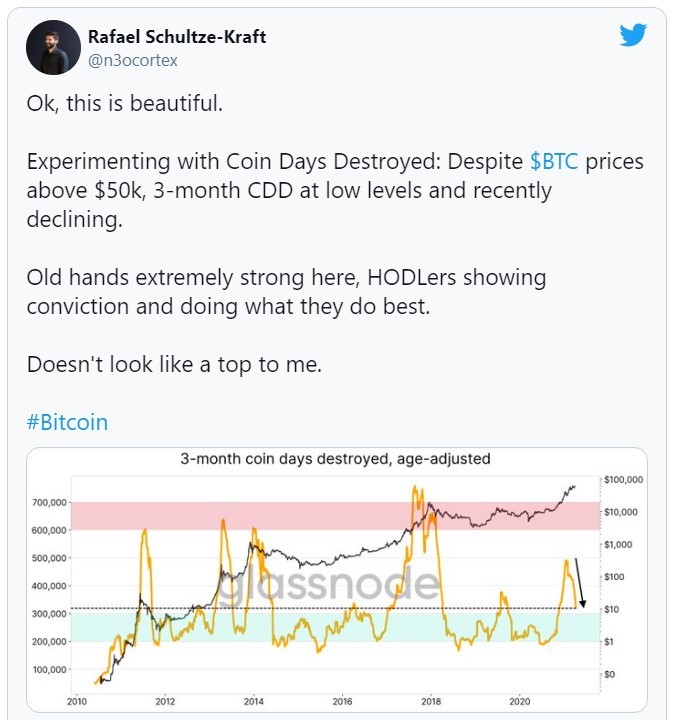Click the $100,000 price axis label
673x720 pixels.
(625, 481)
